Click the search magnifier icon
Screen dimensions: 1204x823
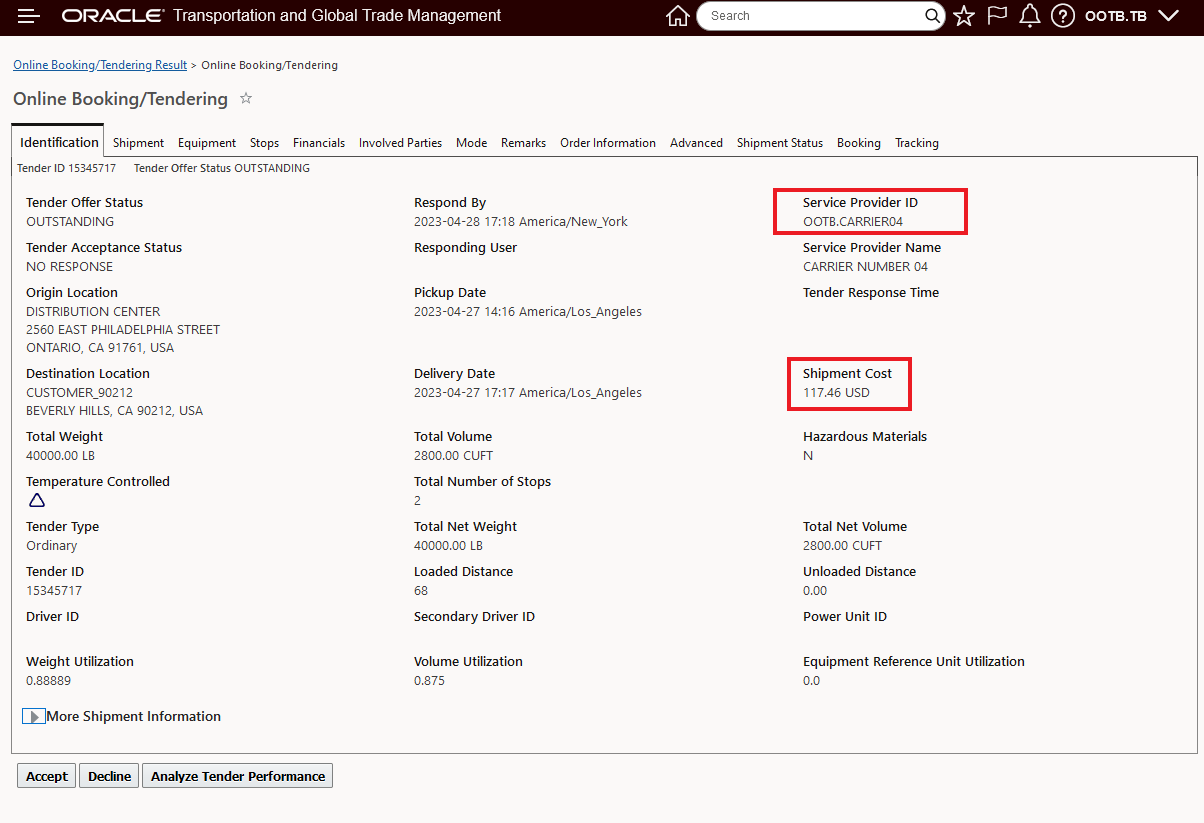coord(932,16)
